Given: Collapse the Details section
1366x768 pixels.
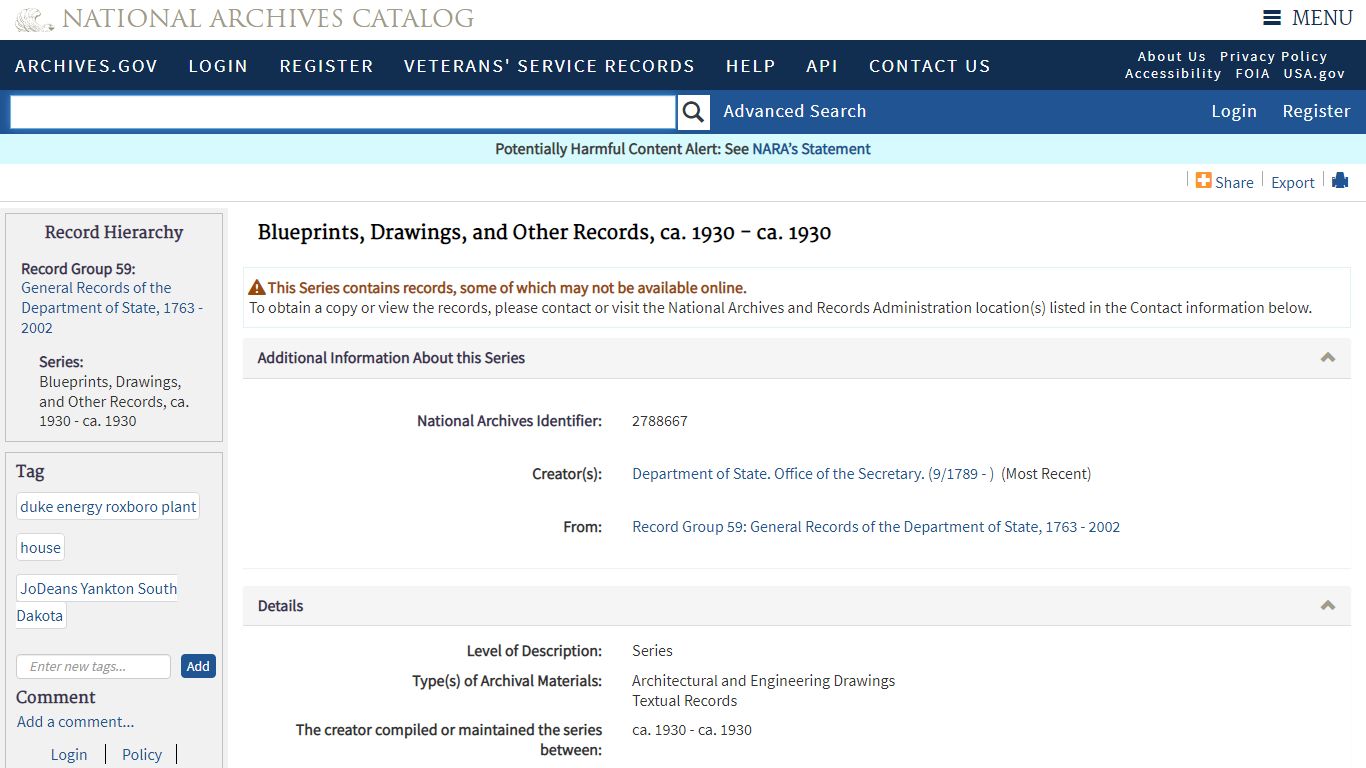Looking at the screenshot, I should pyautogui.click(x=1328, y=606).
